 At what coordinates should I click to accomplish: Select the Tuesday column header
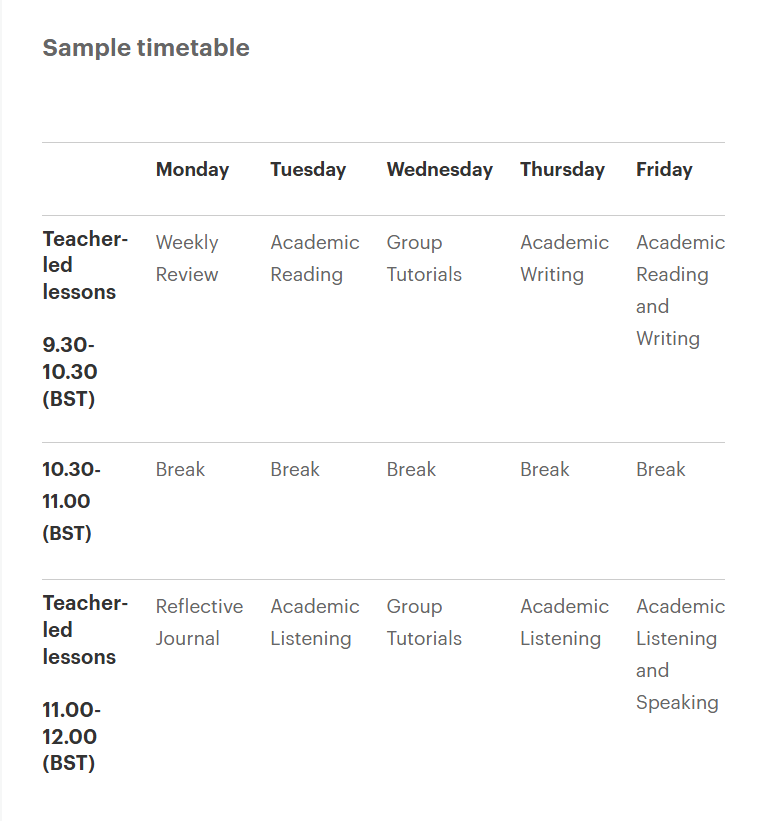(x=308, y=170)
